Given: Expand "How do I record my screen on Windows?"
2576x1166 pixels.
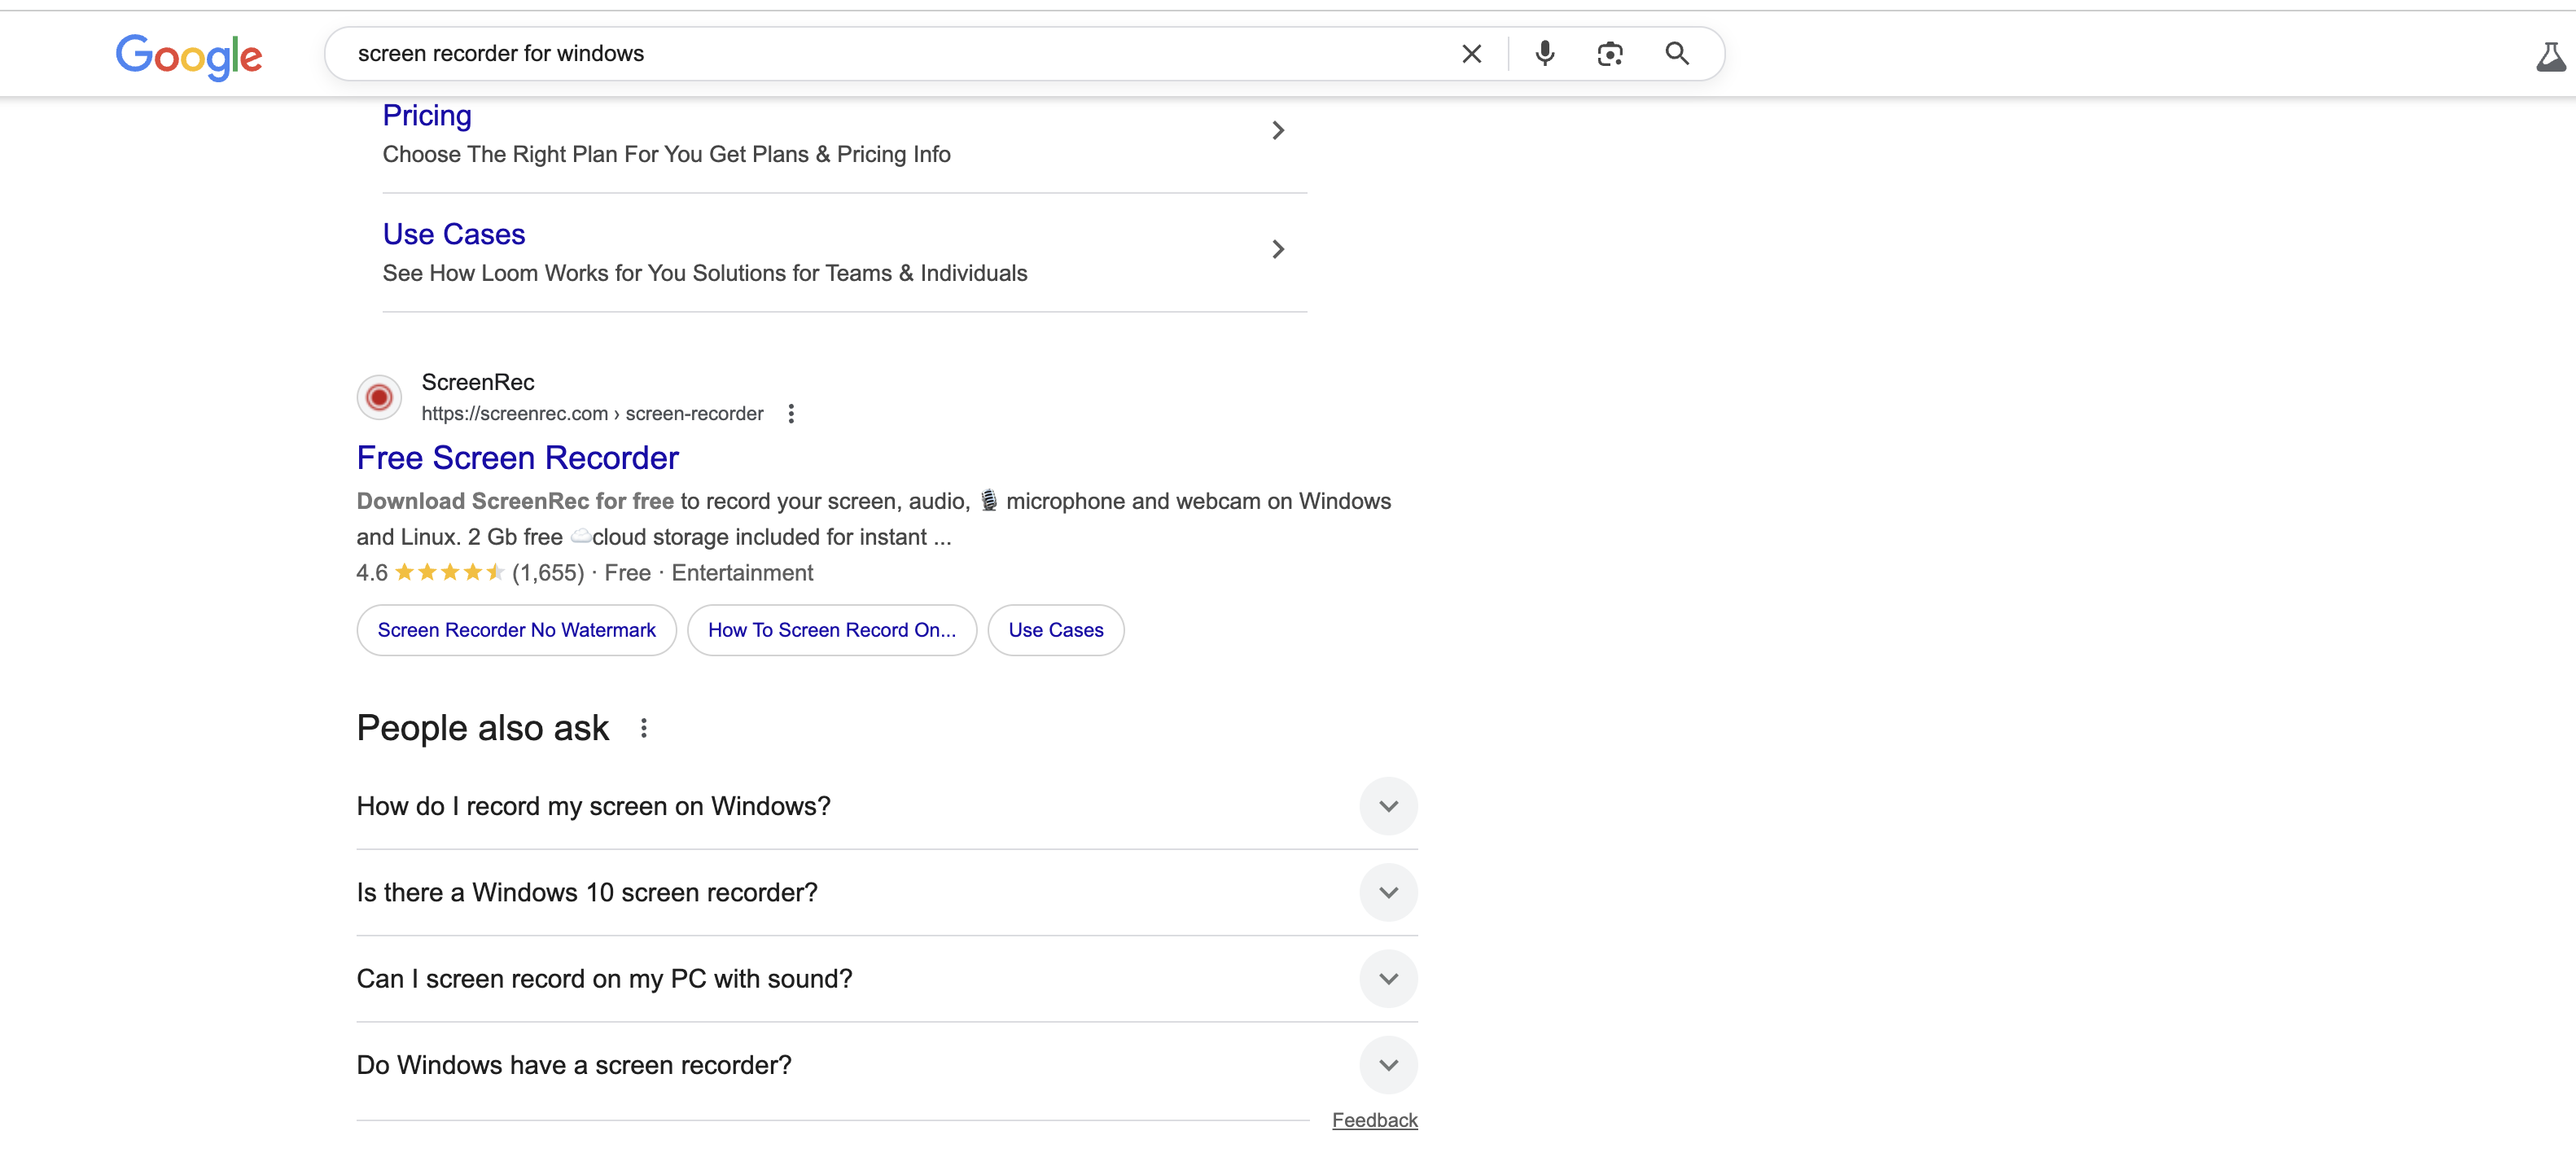Looking at the screenshot, I should click(x=1388, y=806).
